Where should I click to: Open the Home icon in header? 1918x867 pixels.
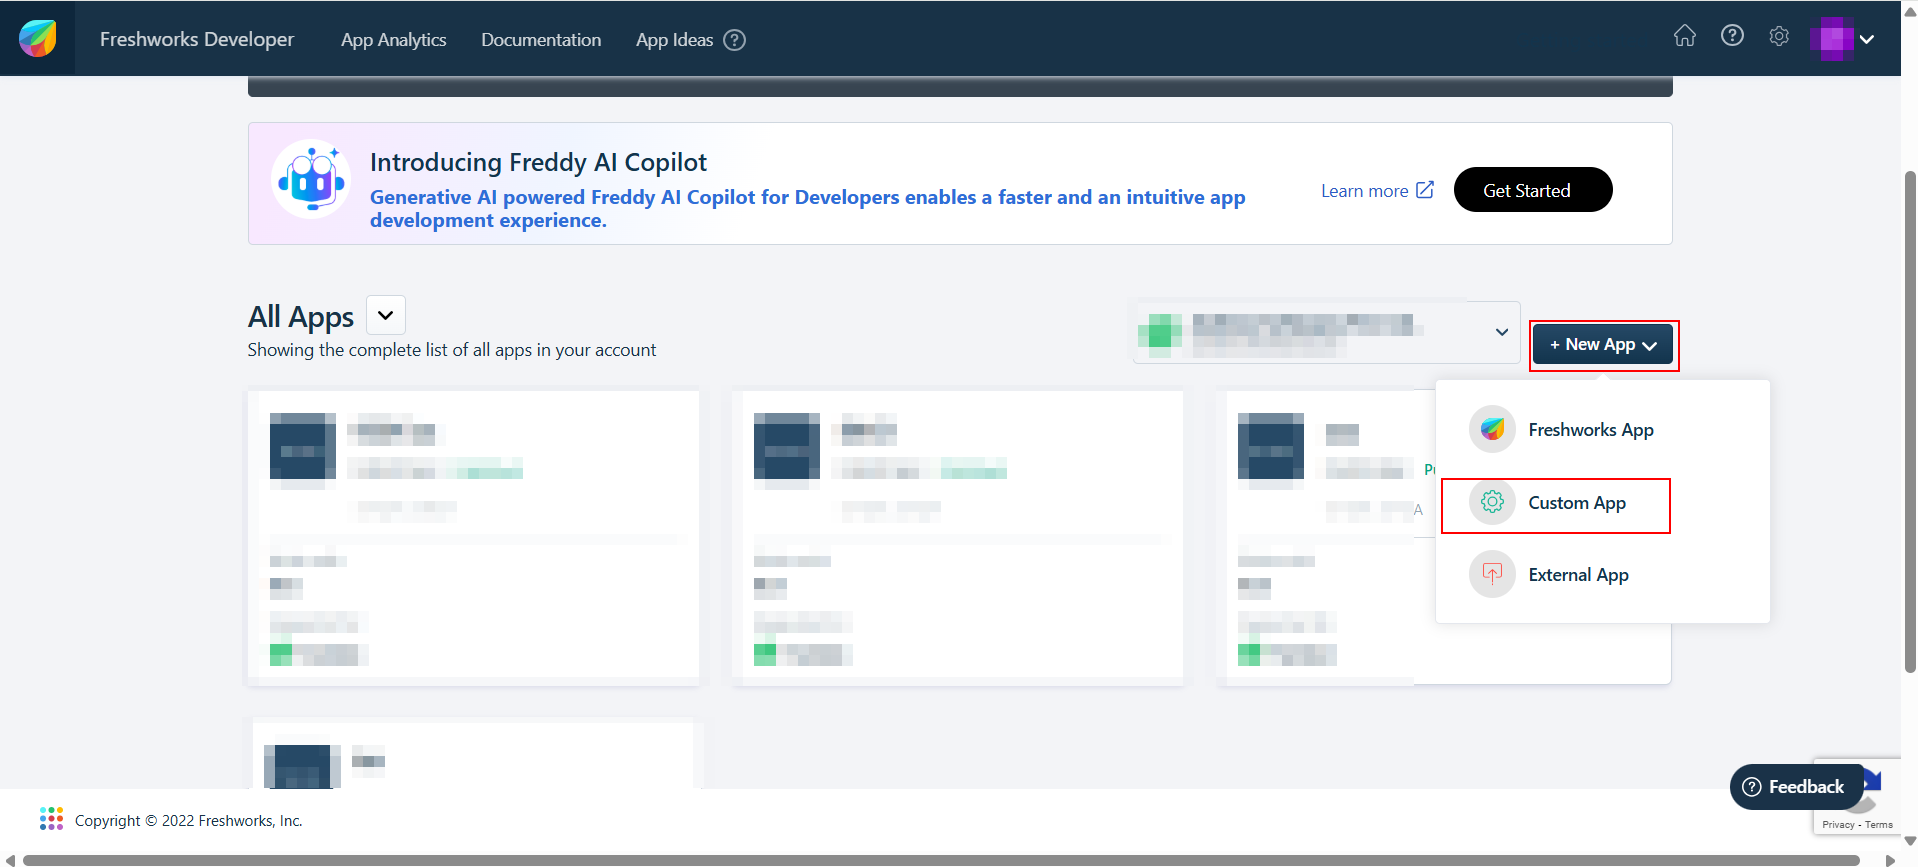pyautogui.click(x=1685, y=36)
